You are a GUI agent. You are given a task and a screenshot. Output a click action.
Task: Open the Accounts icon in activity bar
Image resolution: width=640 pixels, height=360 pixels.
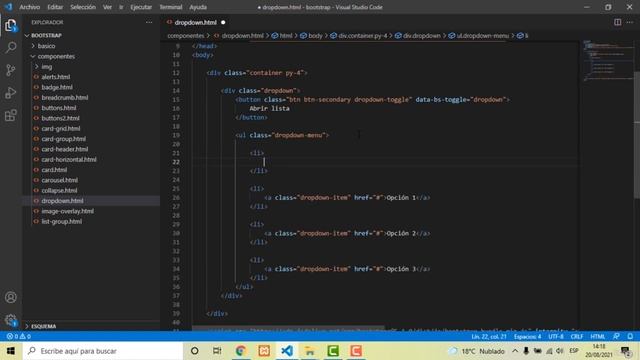click(x=11, y=297)
